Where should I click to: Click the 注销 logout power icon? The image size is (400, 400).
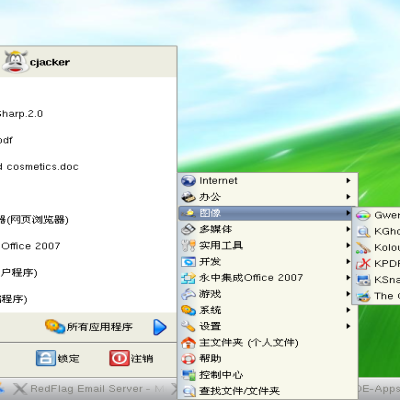click(x=119, y=358)
